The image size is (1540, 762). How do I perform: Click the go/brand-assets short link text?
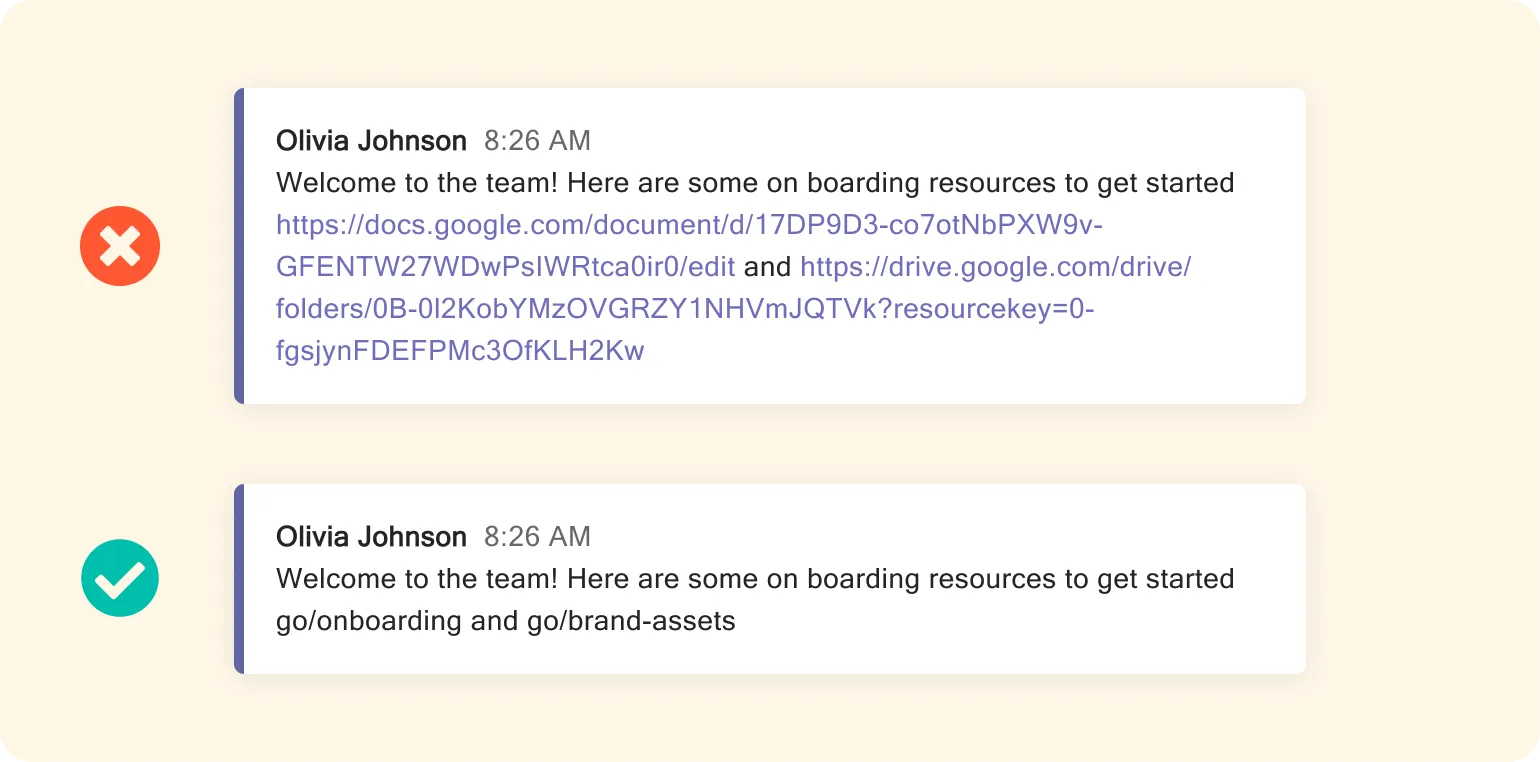pos(628,621)
